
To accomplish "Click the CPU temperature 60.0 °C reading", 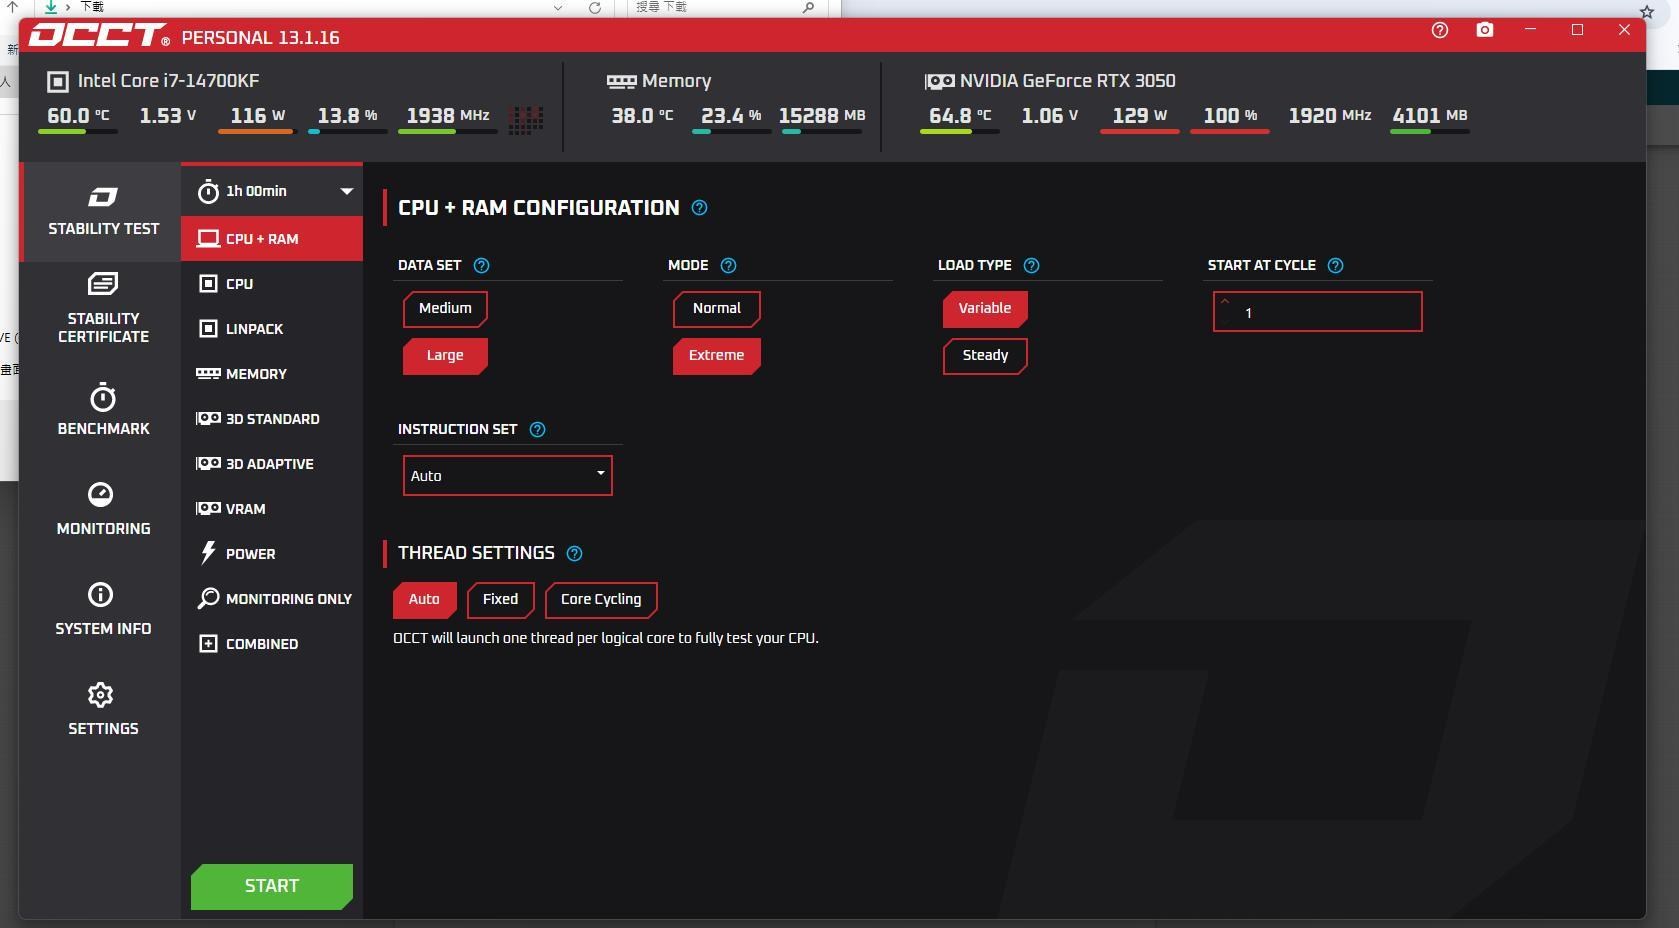I will pyautogui.click(x=78, y=116).
